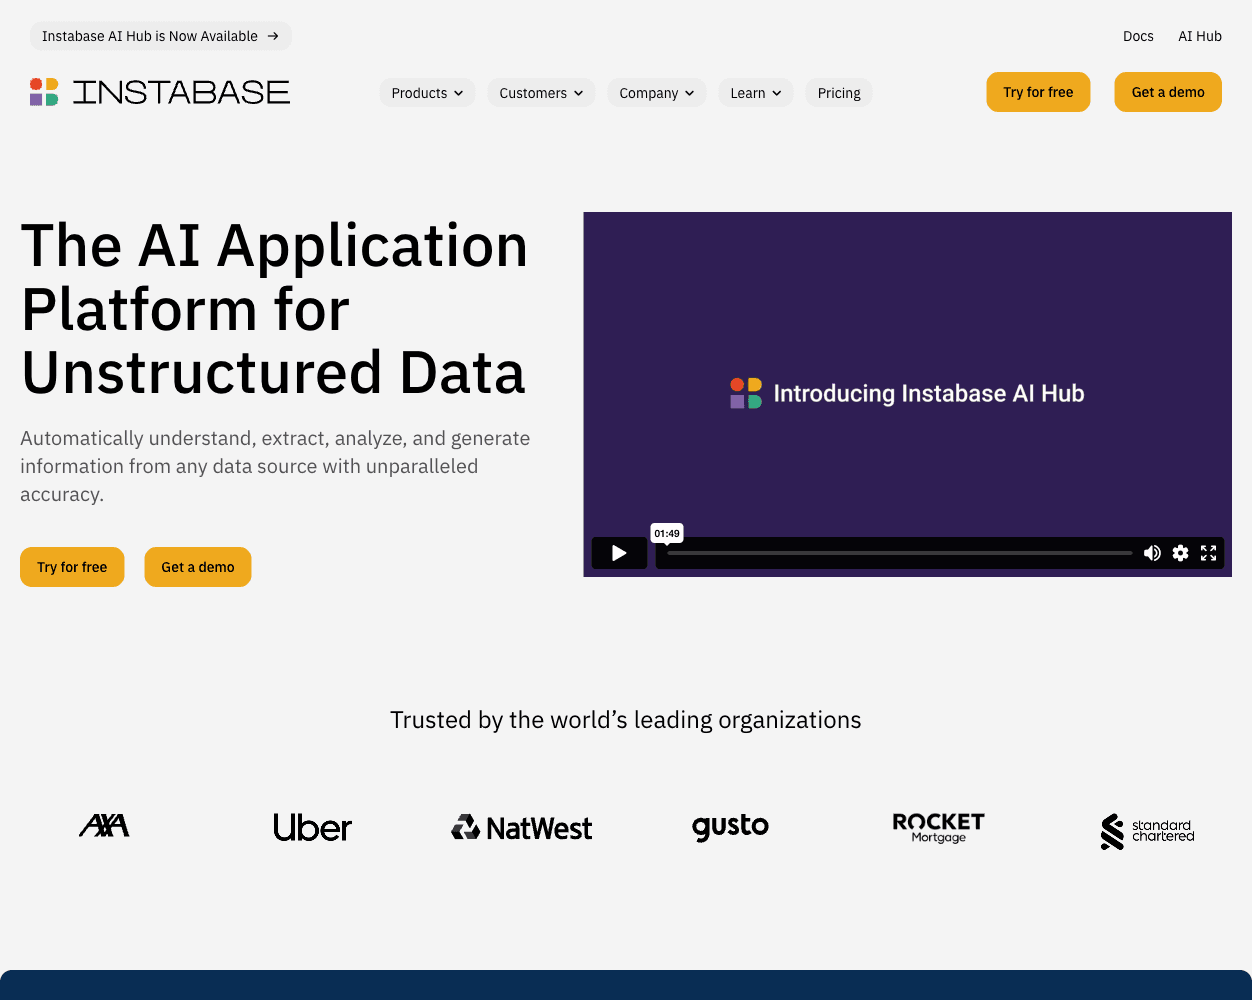1252x1000 pixels.
Task: Click the 01:49 video duration label
Action: pyautogui.click(x=667, y=534)
